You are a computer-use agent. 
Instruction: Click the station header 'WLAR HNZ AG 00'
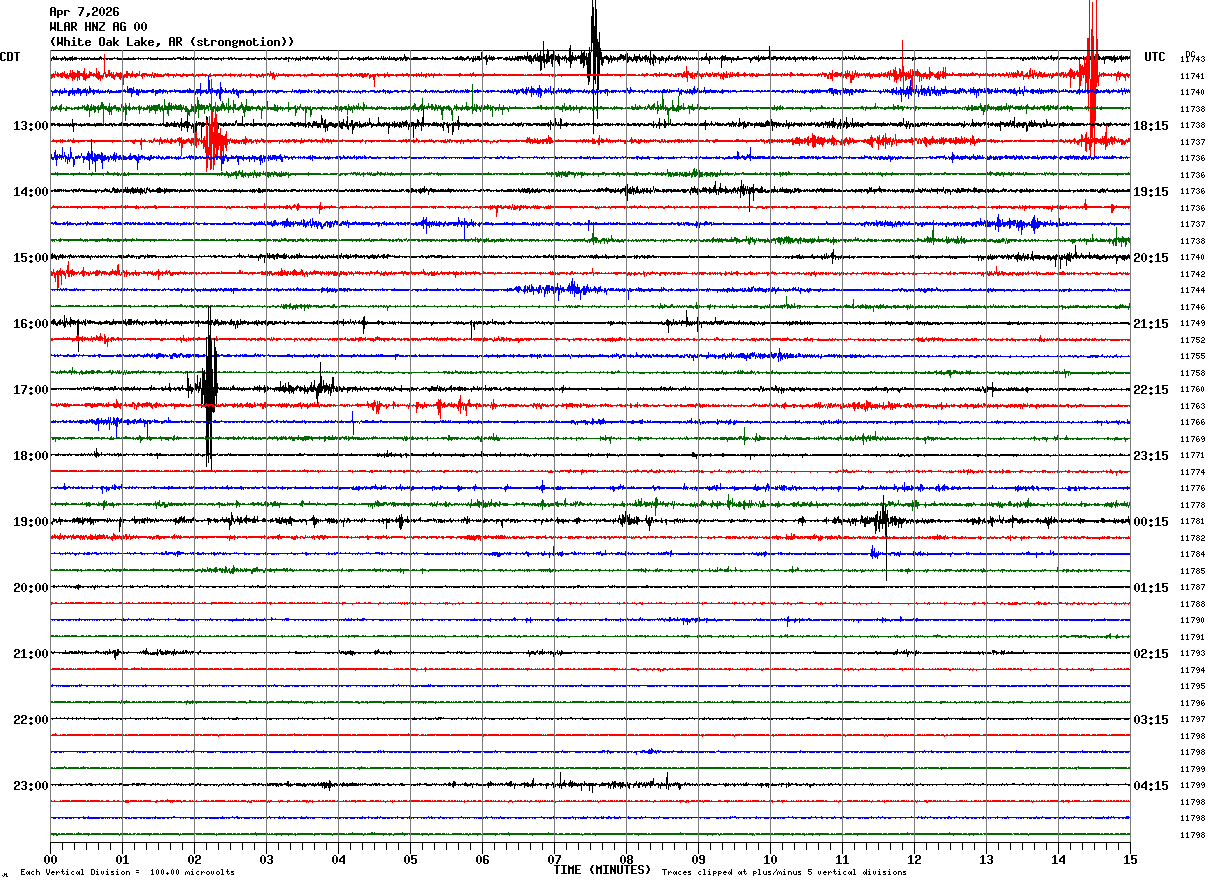[x=98, y=27]
